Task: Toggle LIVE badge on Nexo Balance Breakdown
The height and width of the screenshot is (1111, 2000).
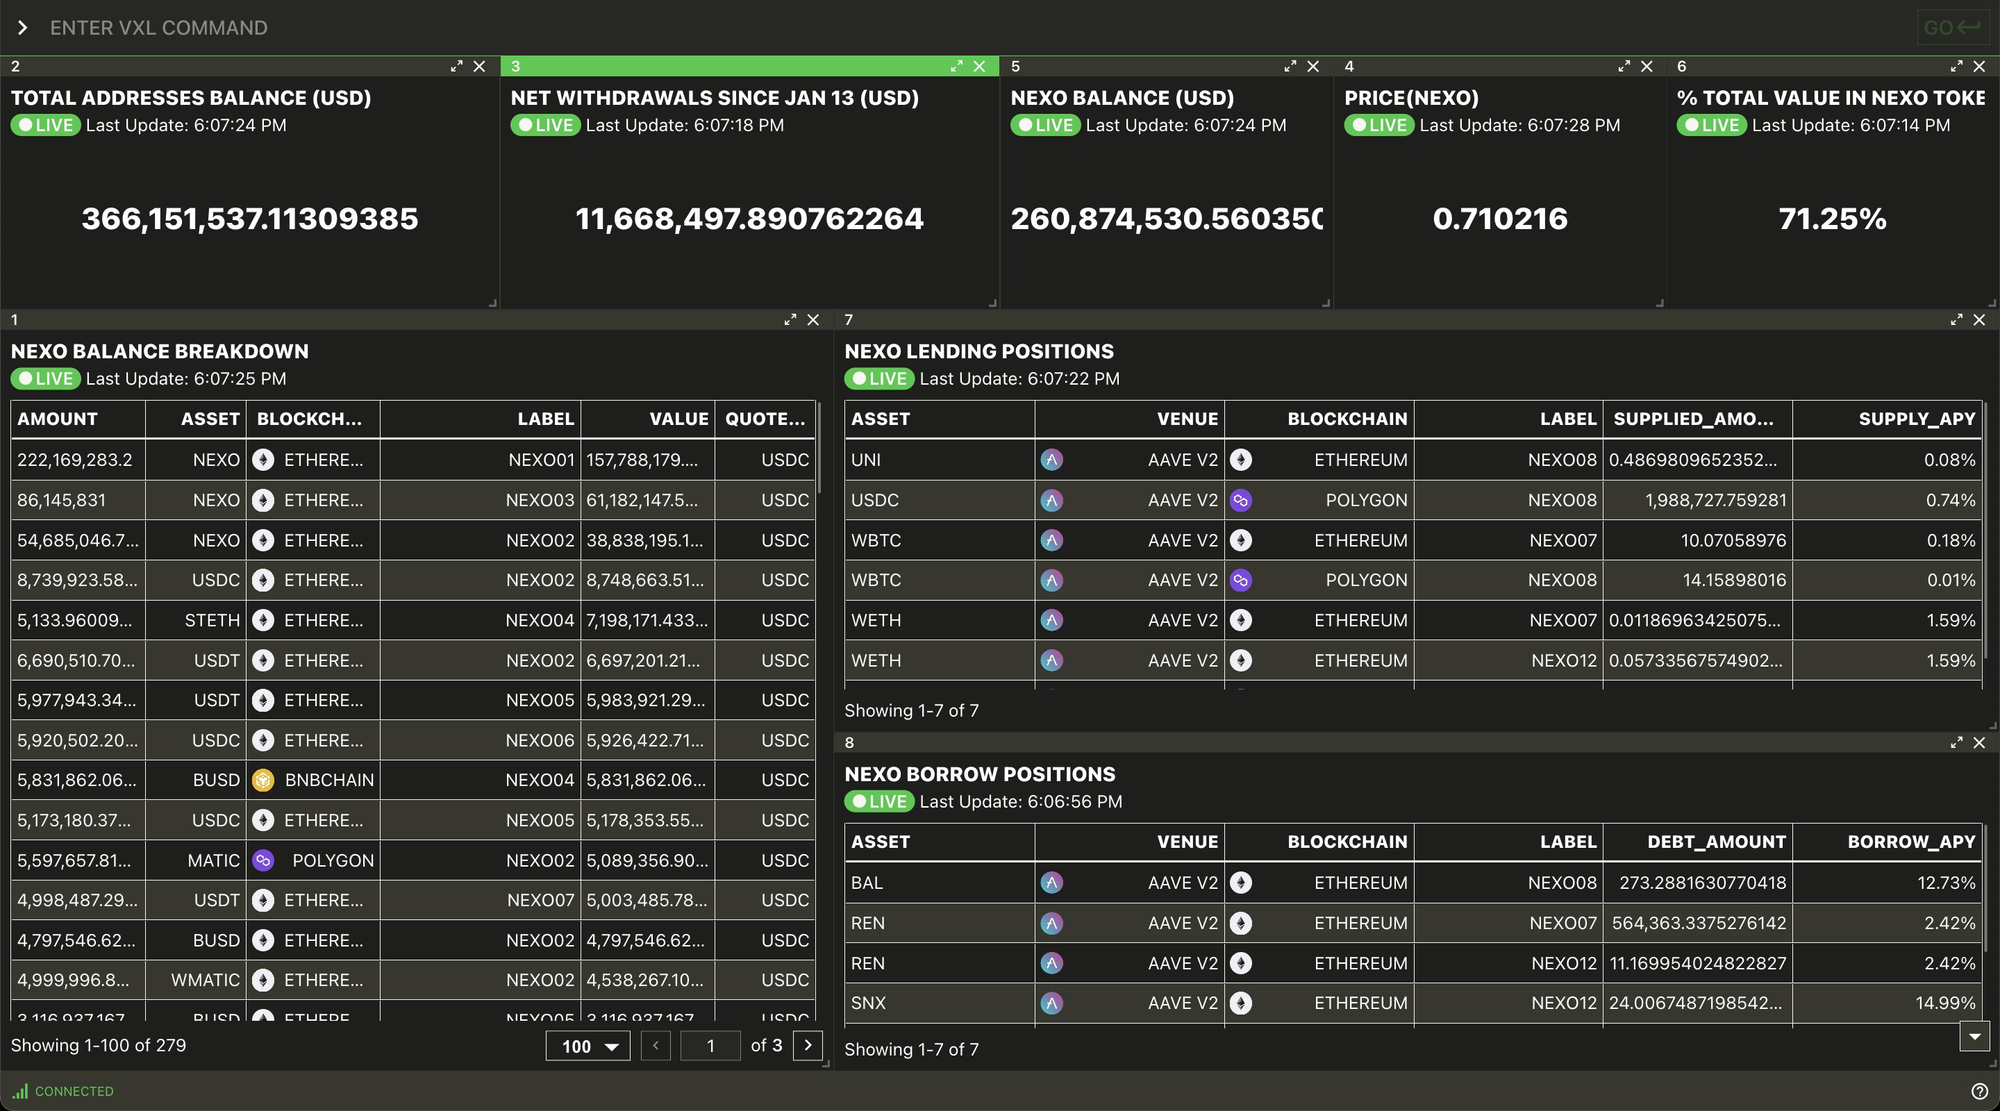Action: [46, 379]
